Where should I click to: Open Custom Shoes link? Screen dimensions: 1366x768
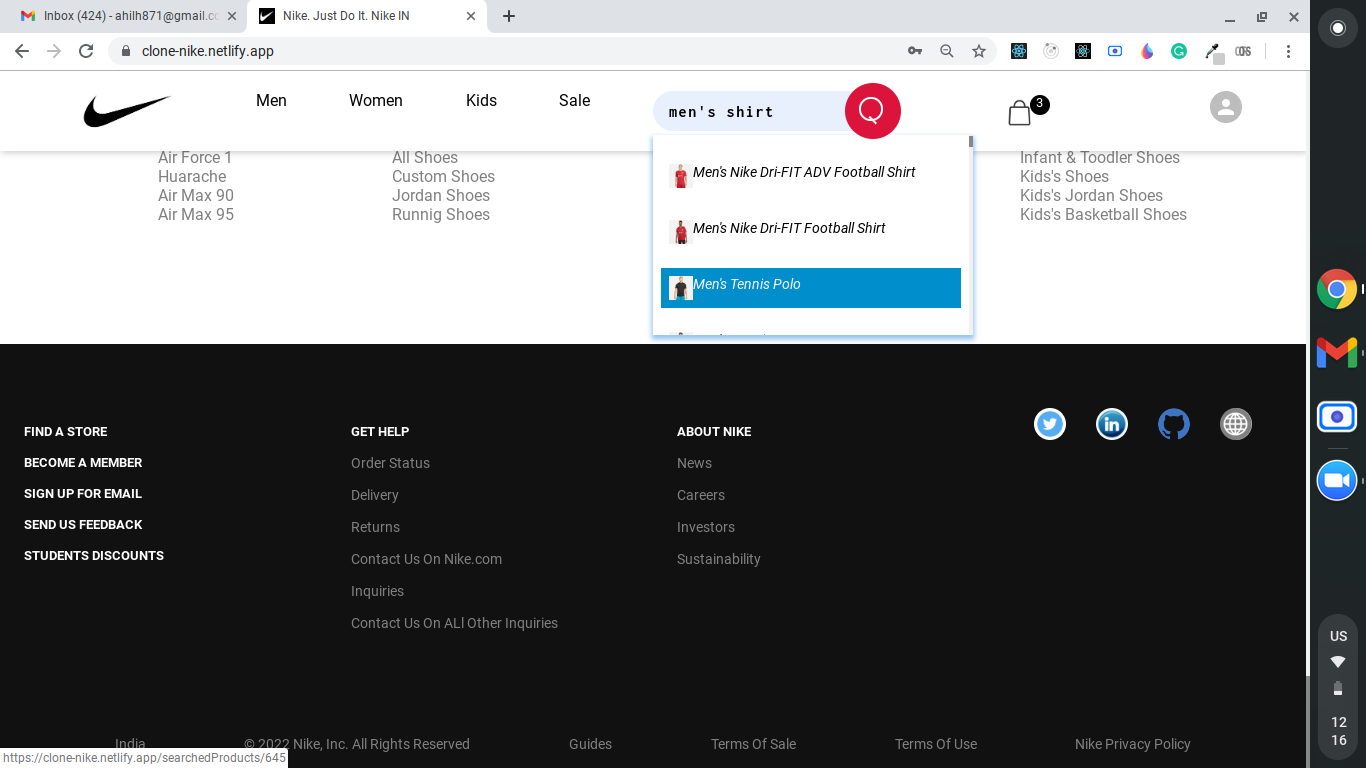(x=443, y=176)
